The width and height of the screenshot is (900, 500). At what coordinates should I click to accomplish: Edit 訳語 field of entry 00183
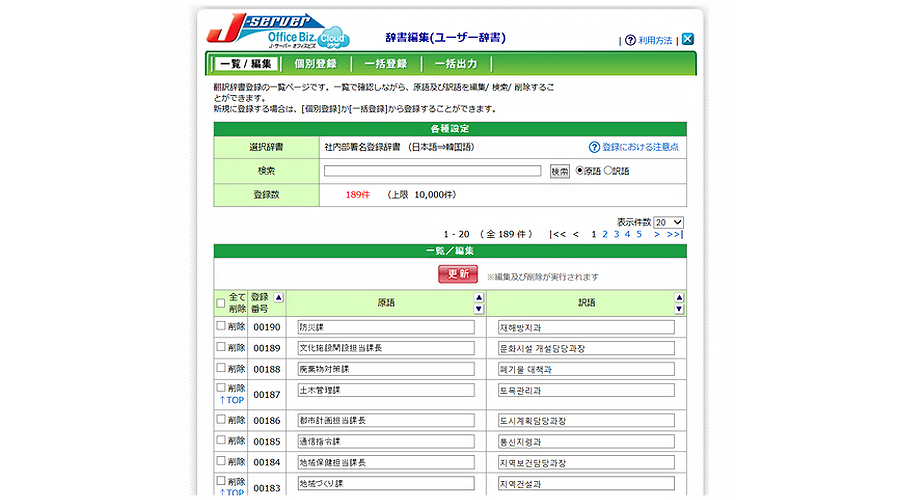point(586,483)
